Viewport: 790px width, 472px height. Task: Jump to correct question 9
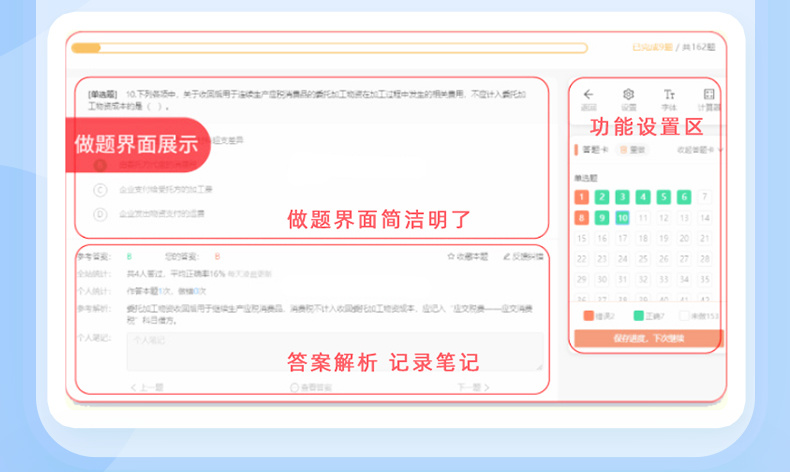(x=602, y=218)
